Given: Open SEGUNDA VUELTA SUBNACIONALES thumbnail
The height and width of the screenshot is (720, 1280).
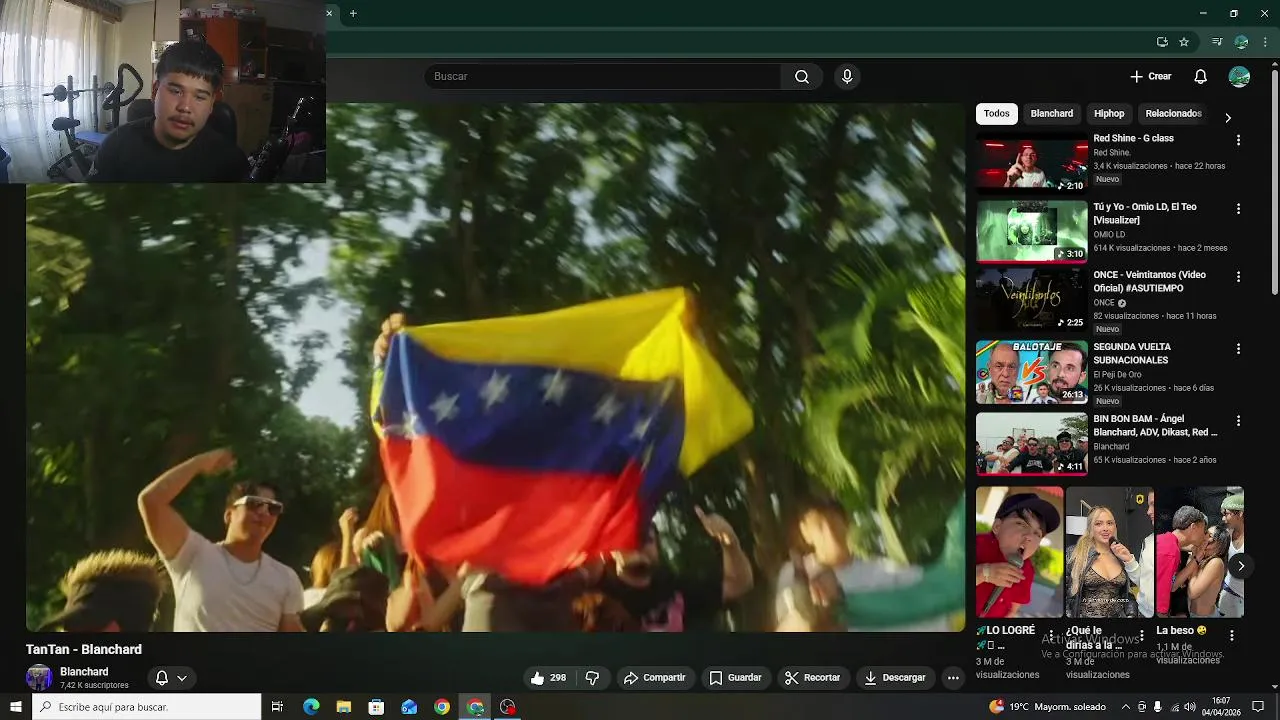Looking at the screenshot, I should [1032, 372].
